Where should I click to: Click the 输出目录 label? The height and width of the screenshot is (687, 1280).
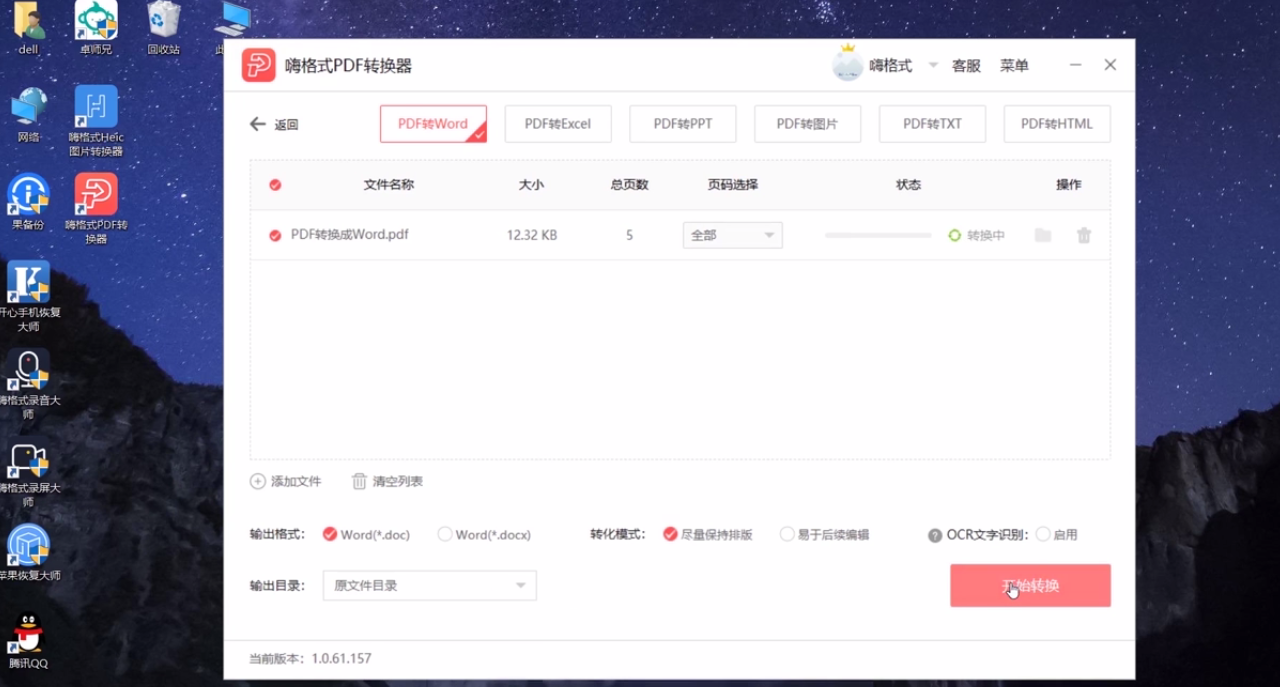point(277,585)
